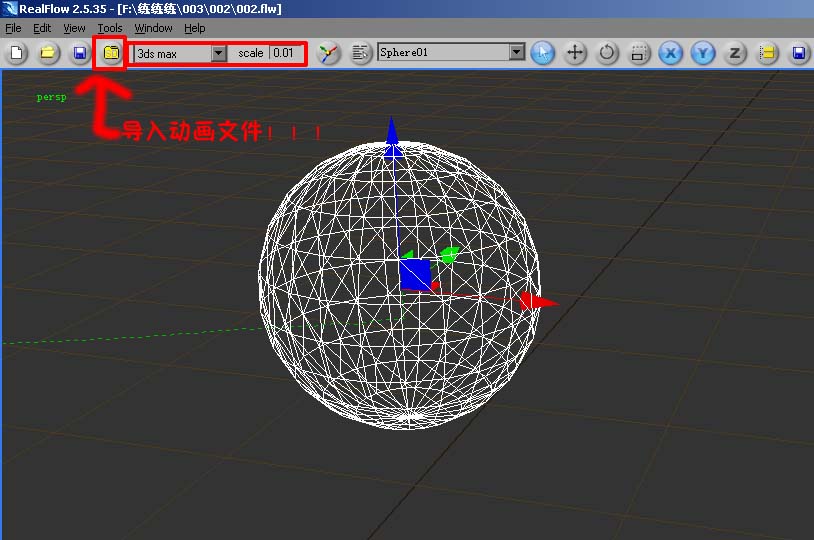Click the far-right blue disk icon

(799, 53)
